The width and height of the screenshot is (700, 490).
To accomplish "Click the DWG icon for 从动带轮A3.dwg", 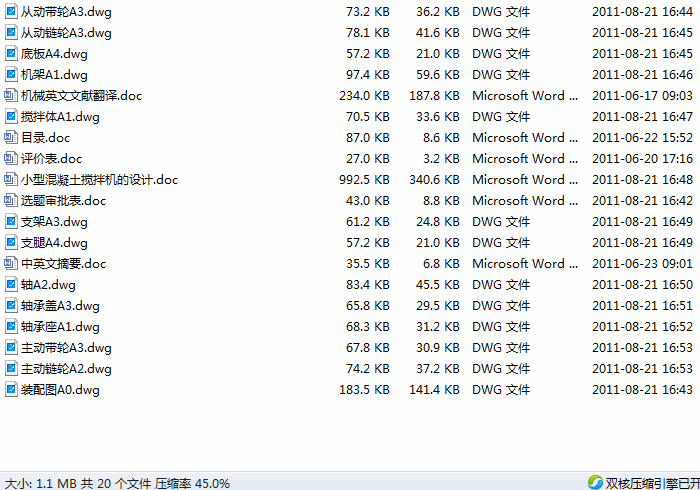I will coord(11,11).
